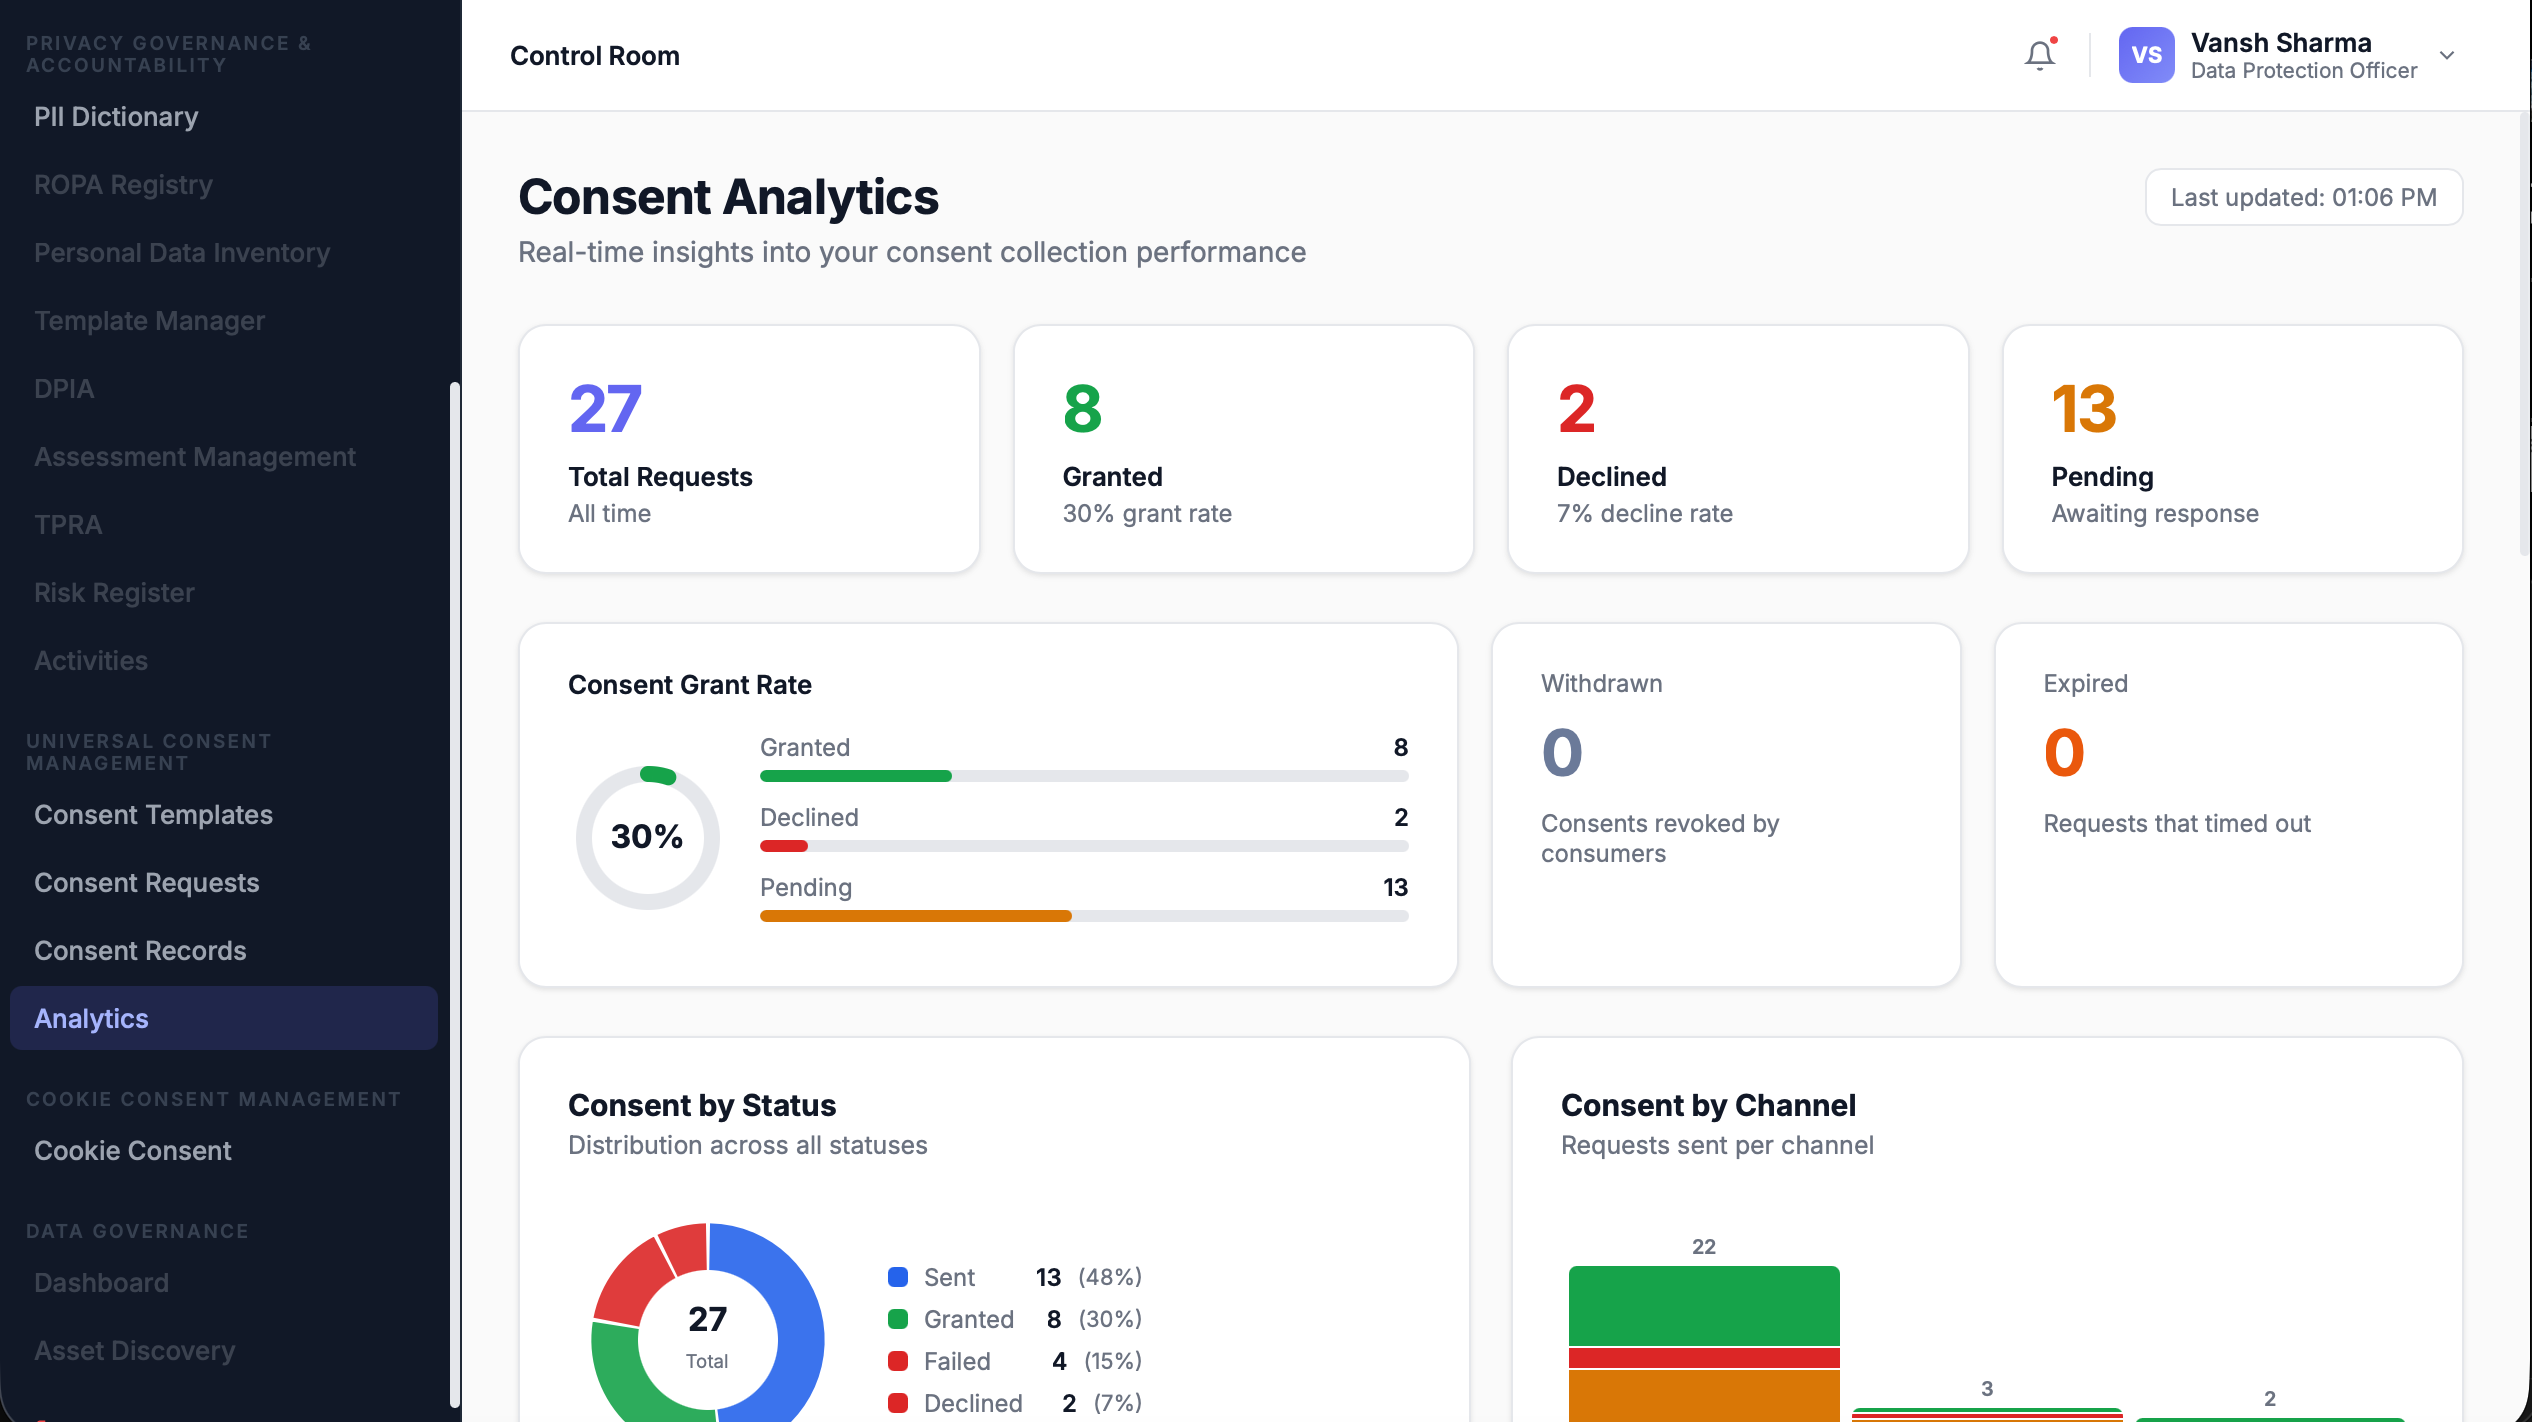Open PII Dictionary in sidebar
Viewport: 2532px width, 1422px height.
(x=116, y=117)
